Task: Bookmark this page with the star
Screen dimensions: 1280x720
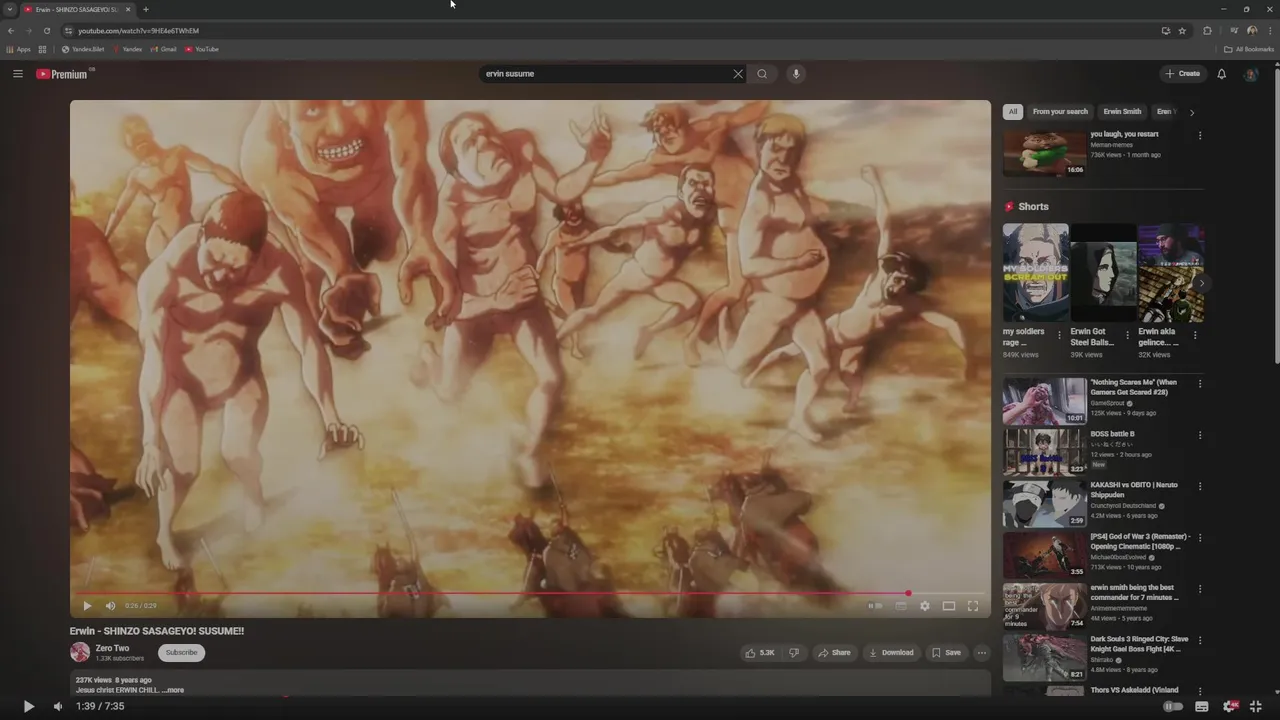Action: (x=1182, y=31)
